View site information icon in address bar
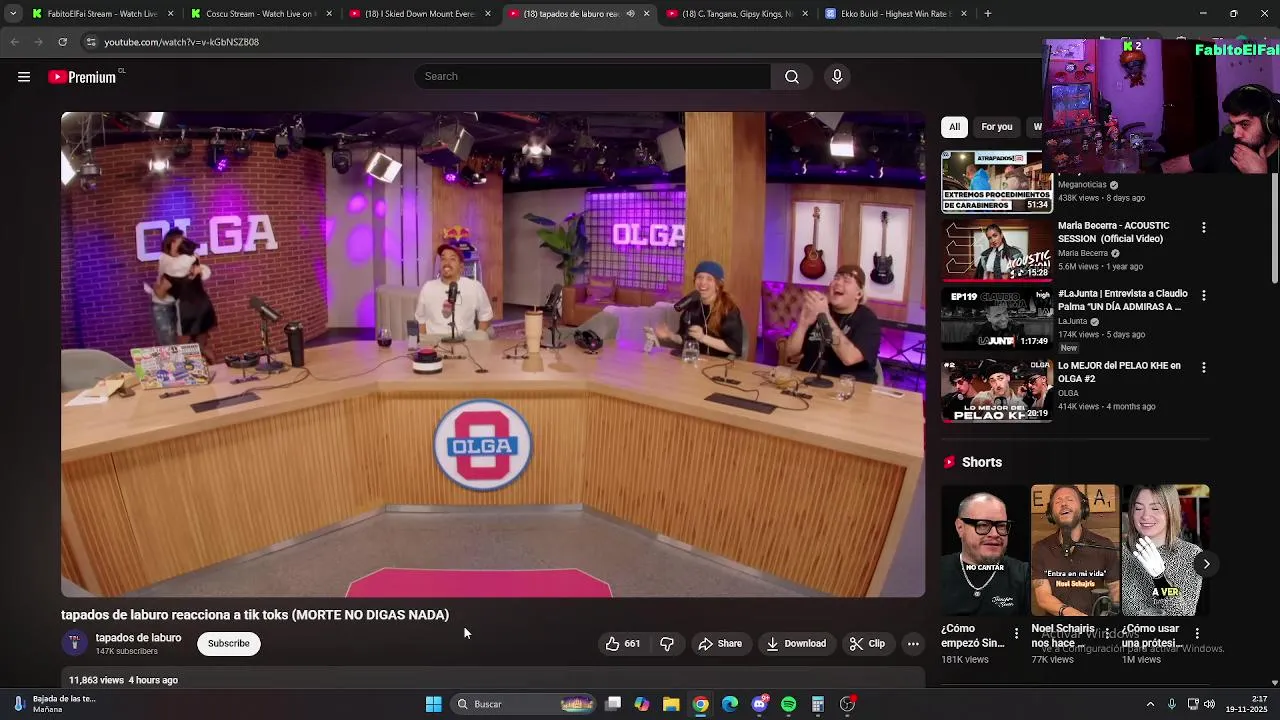 pos(91,42)
